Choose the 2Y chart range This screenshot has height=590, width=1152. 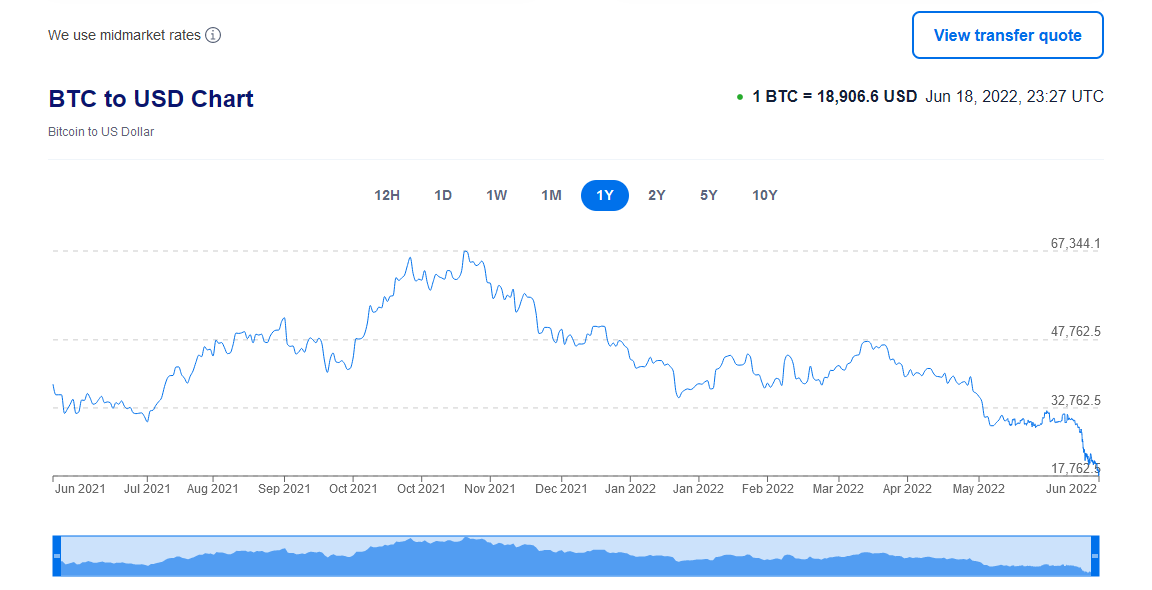(x=657, y=195)
